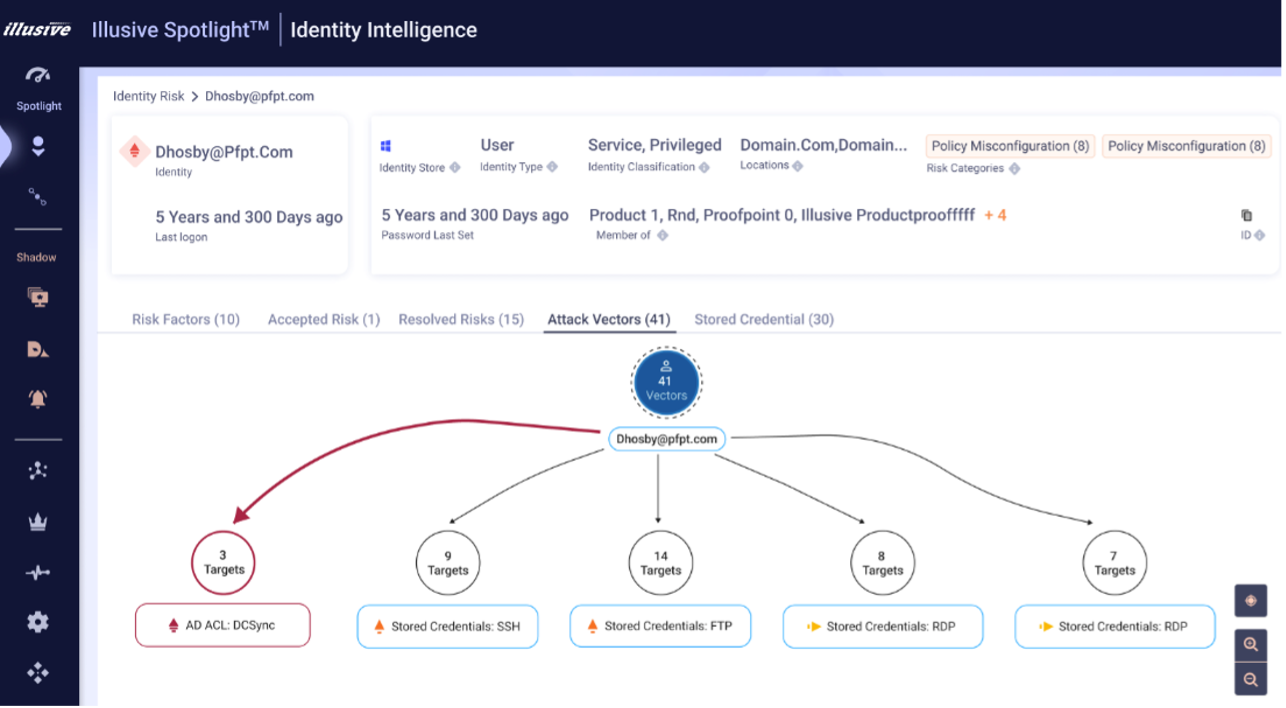Click the red diamond identity risk icon
The height and width of the screenshot is (708, 1286).
[x=134, y=152]
